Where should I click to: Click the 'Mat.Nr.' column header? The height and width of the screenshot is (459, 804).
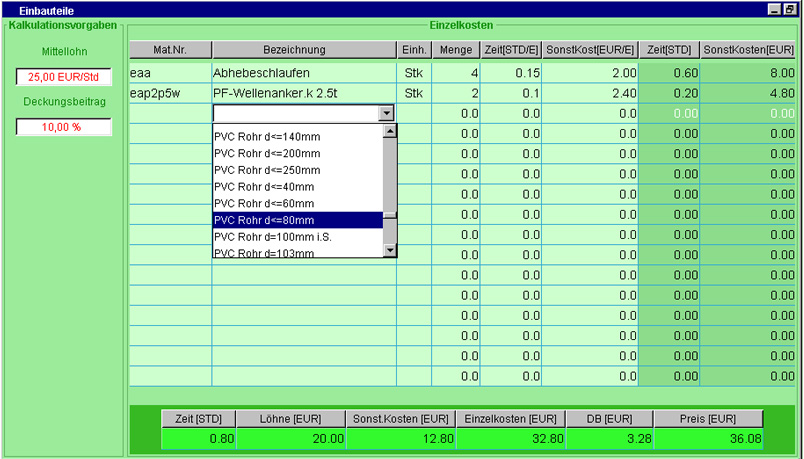[170, 50]
